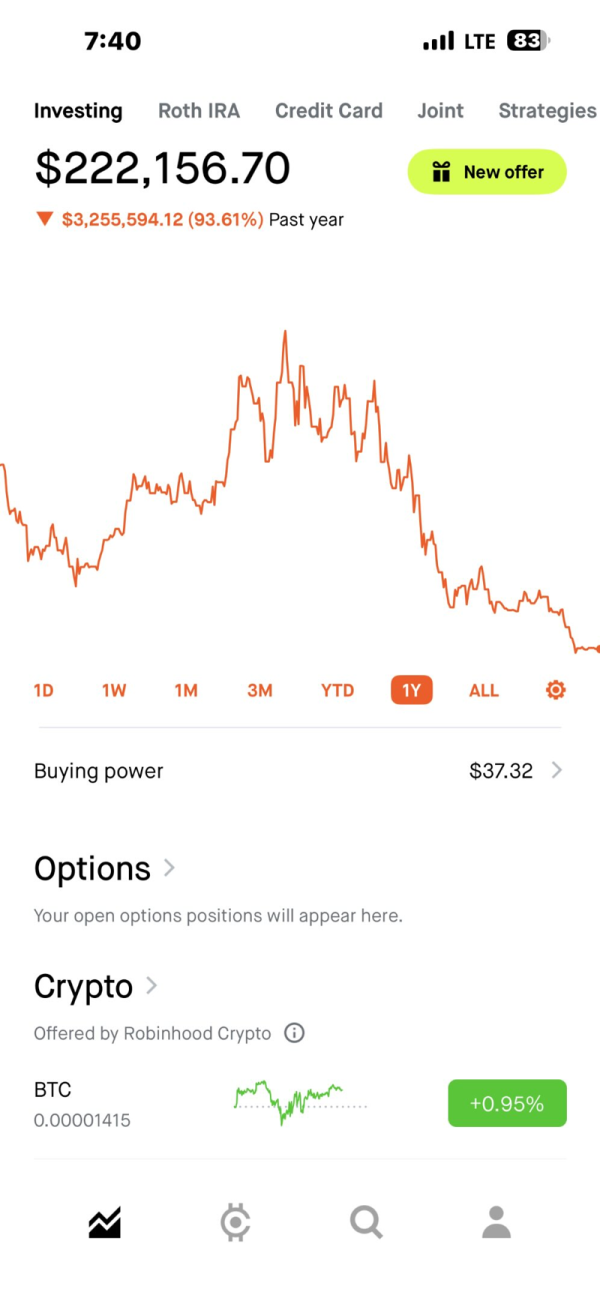Viewport: 600px width, 1301px height.
Task: Open the crypto tab in bottom bar
Action: (x=235, y=1222)
